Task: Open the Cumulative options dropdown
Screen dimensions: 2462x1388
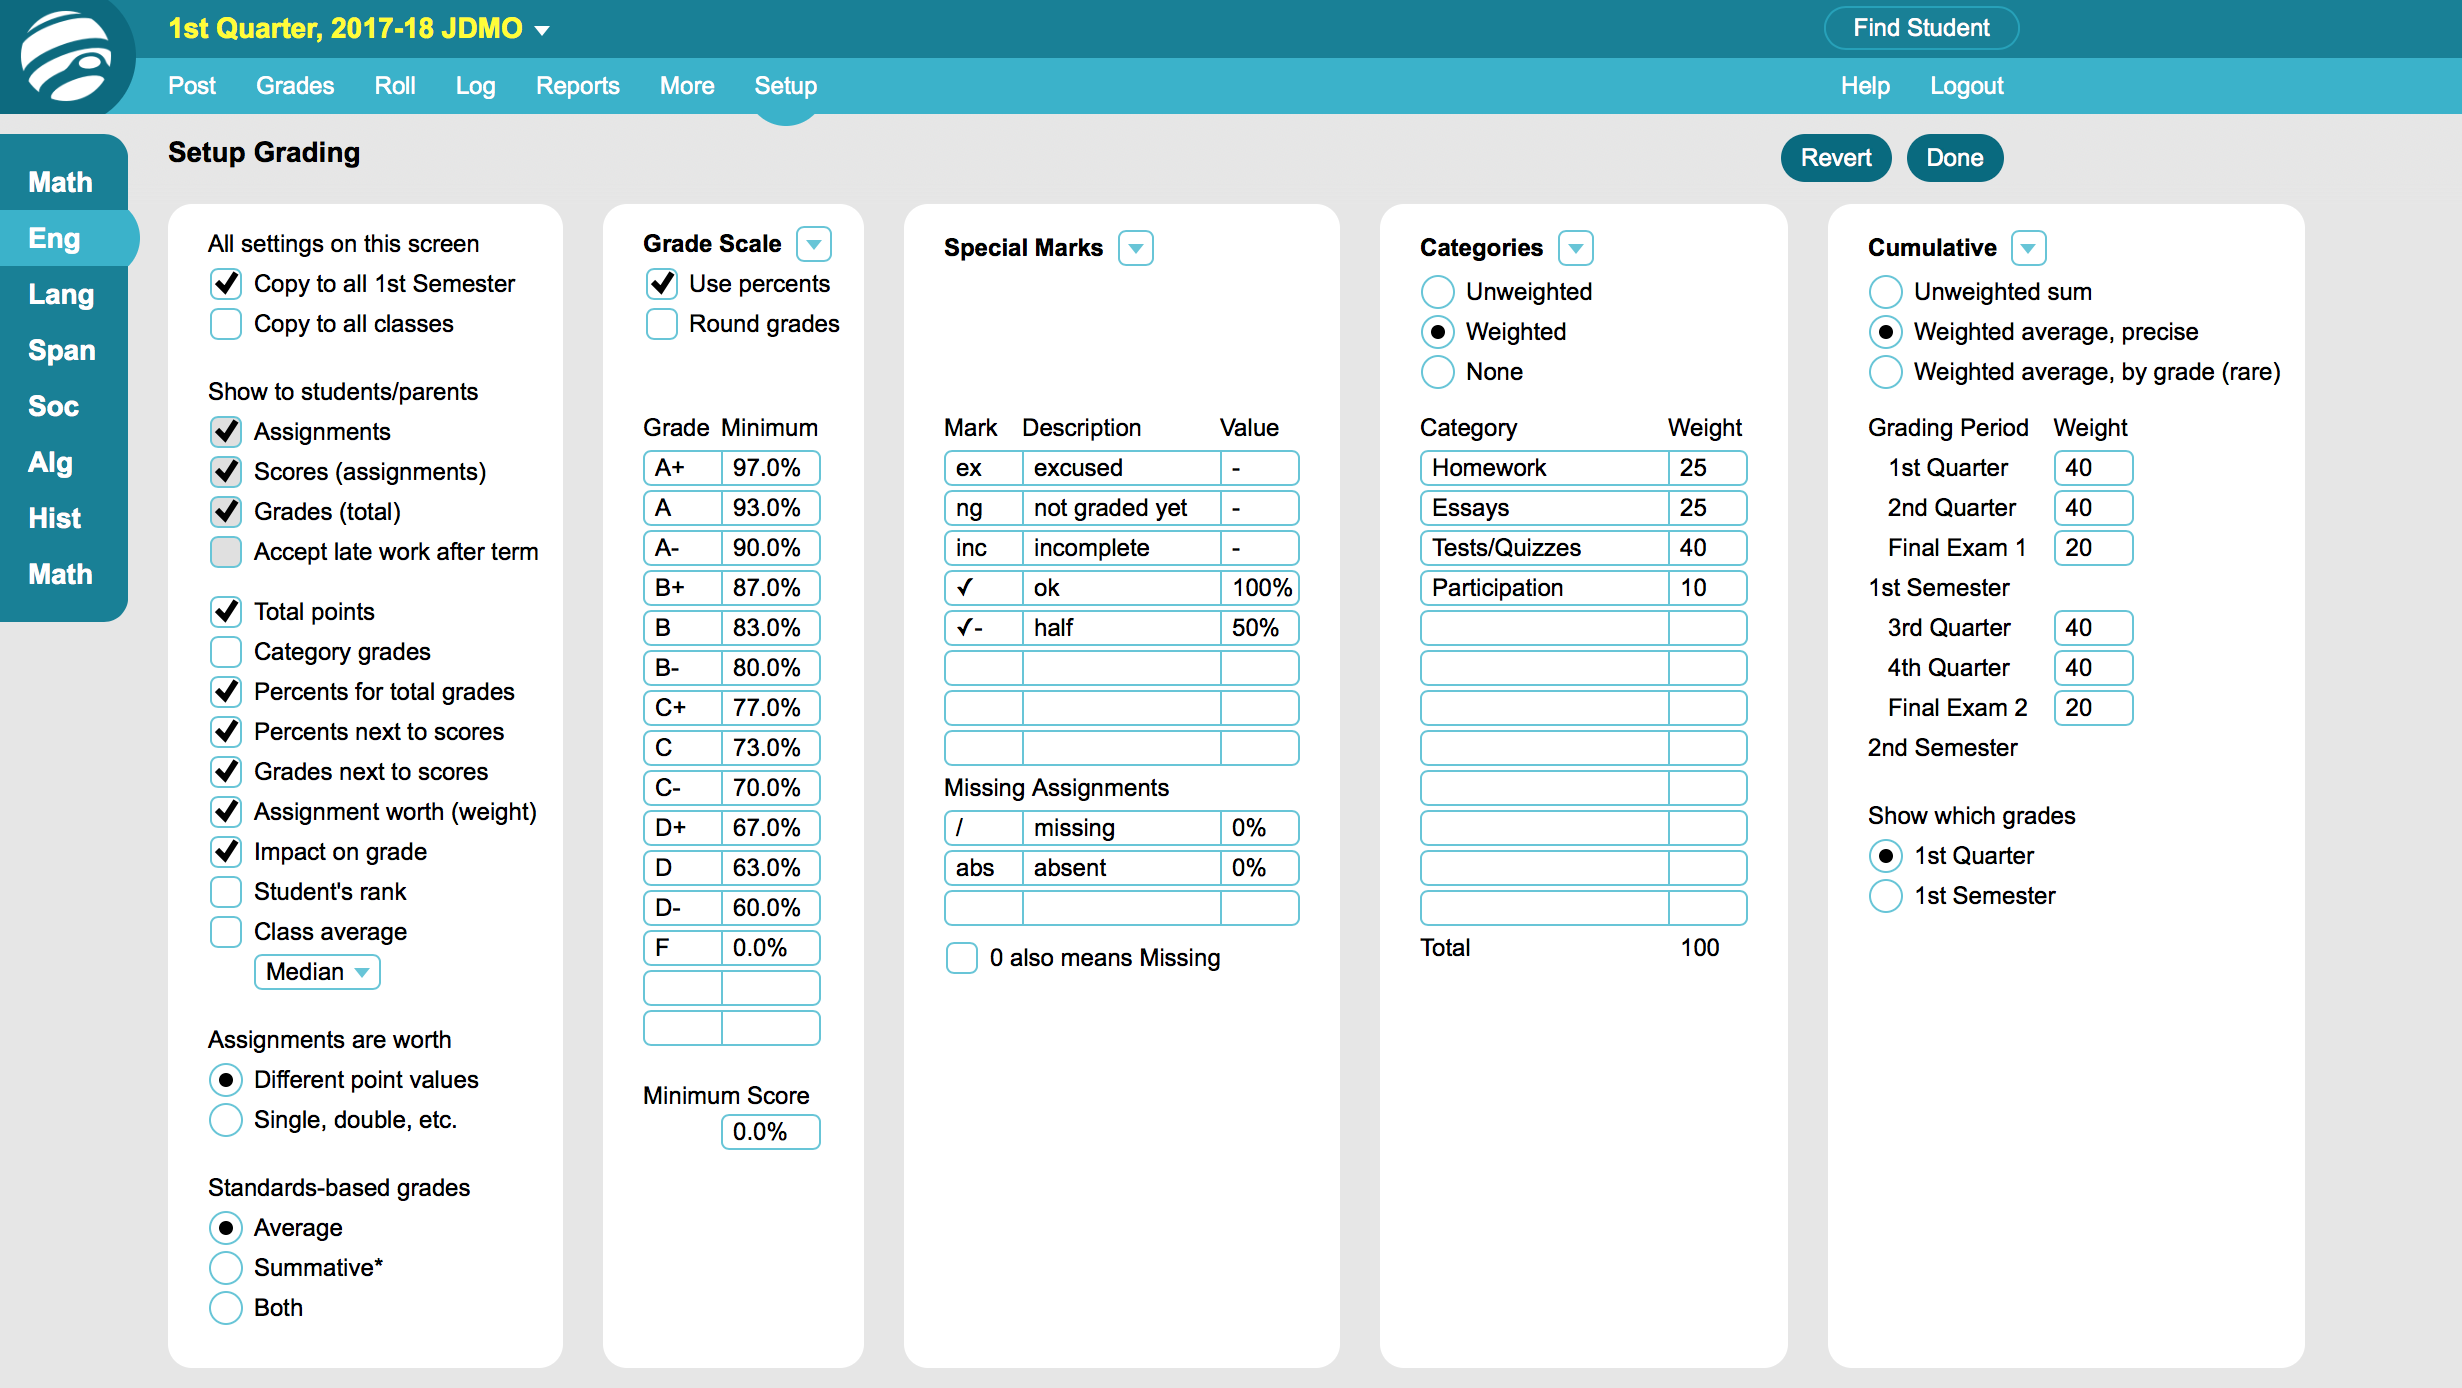Action: click(2029, 248)
